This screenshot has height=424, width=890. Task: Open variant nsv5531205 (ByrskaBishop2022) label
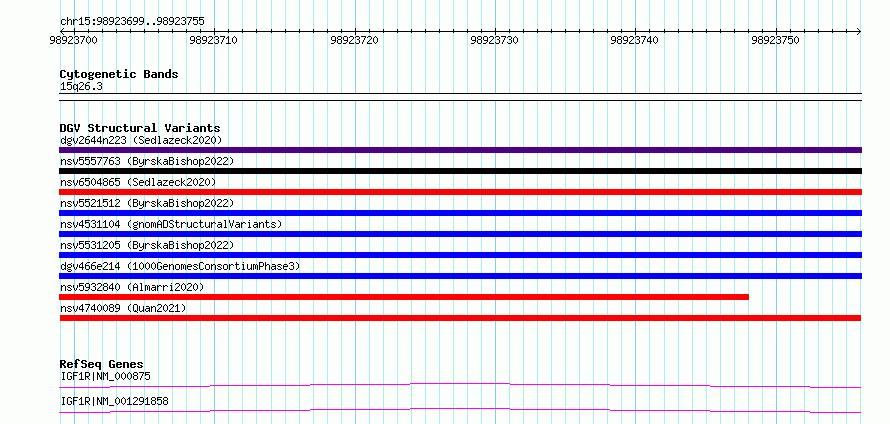(147, 245)
